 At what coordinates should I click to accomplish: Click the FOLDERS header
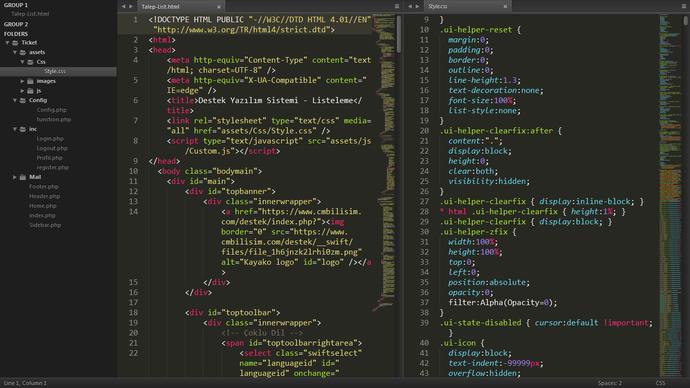point(16,34)
